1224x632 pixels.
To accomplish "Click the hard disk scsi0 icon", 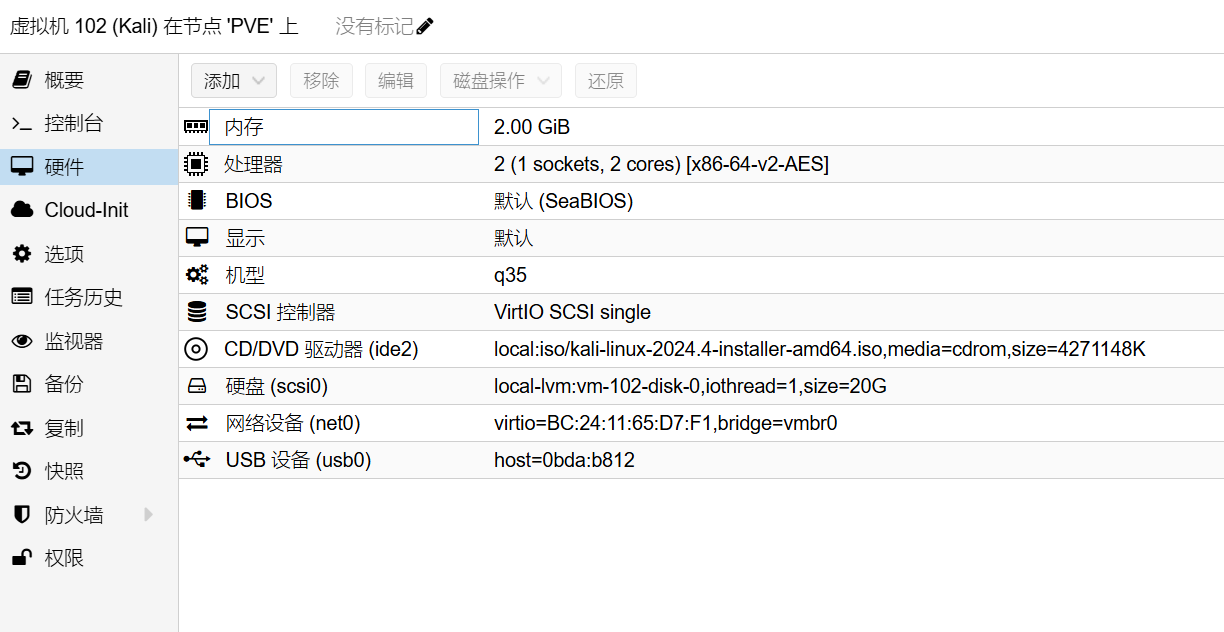I will (196, 386).
